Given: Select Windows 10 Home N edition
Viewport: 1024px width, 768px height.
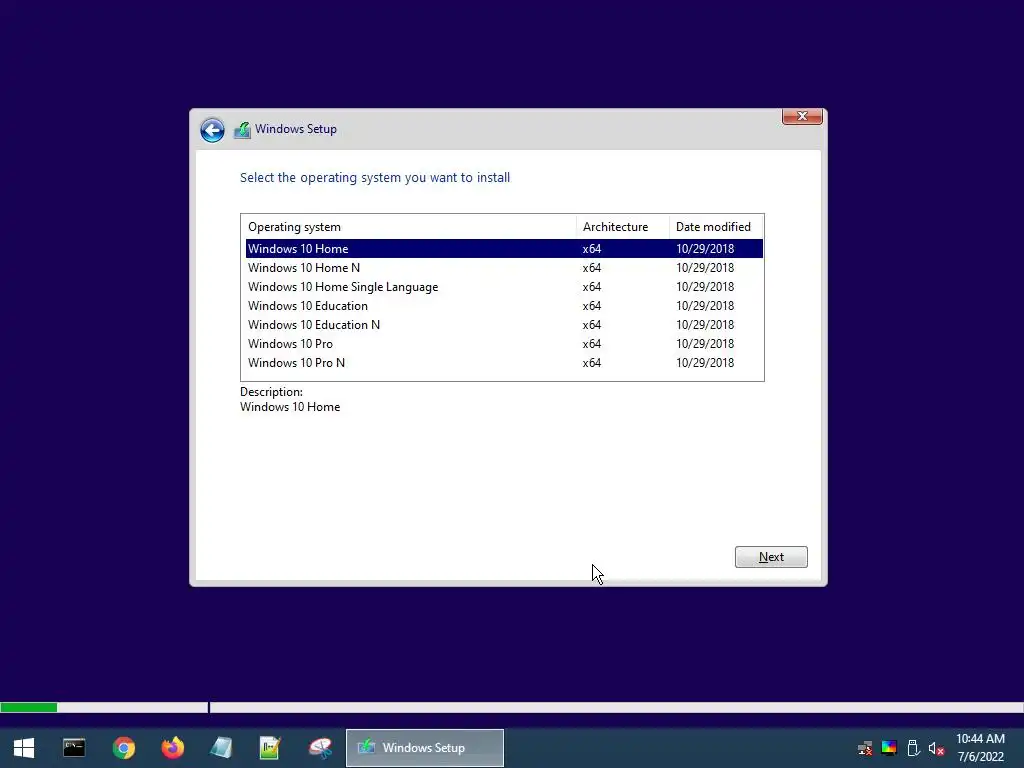Looking at the screenshot, I should (504, 268).
